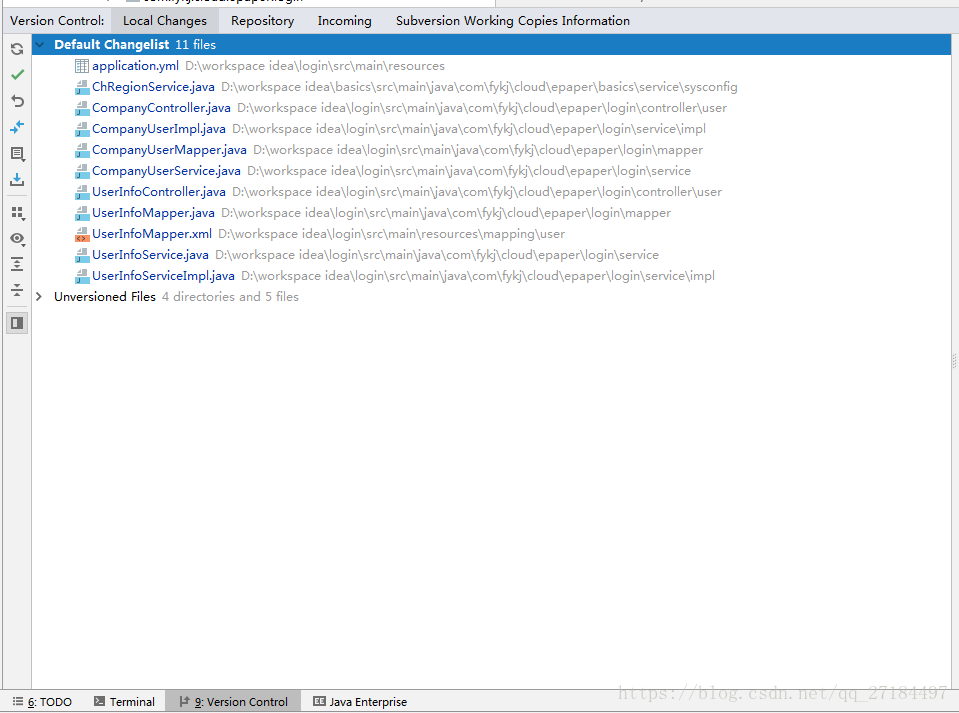This screenshot has width=959, height=713.
Task: Toggle the preview eye icon in sidebar
Action: pos(15,238)
